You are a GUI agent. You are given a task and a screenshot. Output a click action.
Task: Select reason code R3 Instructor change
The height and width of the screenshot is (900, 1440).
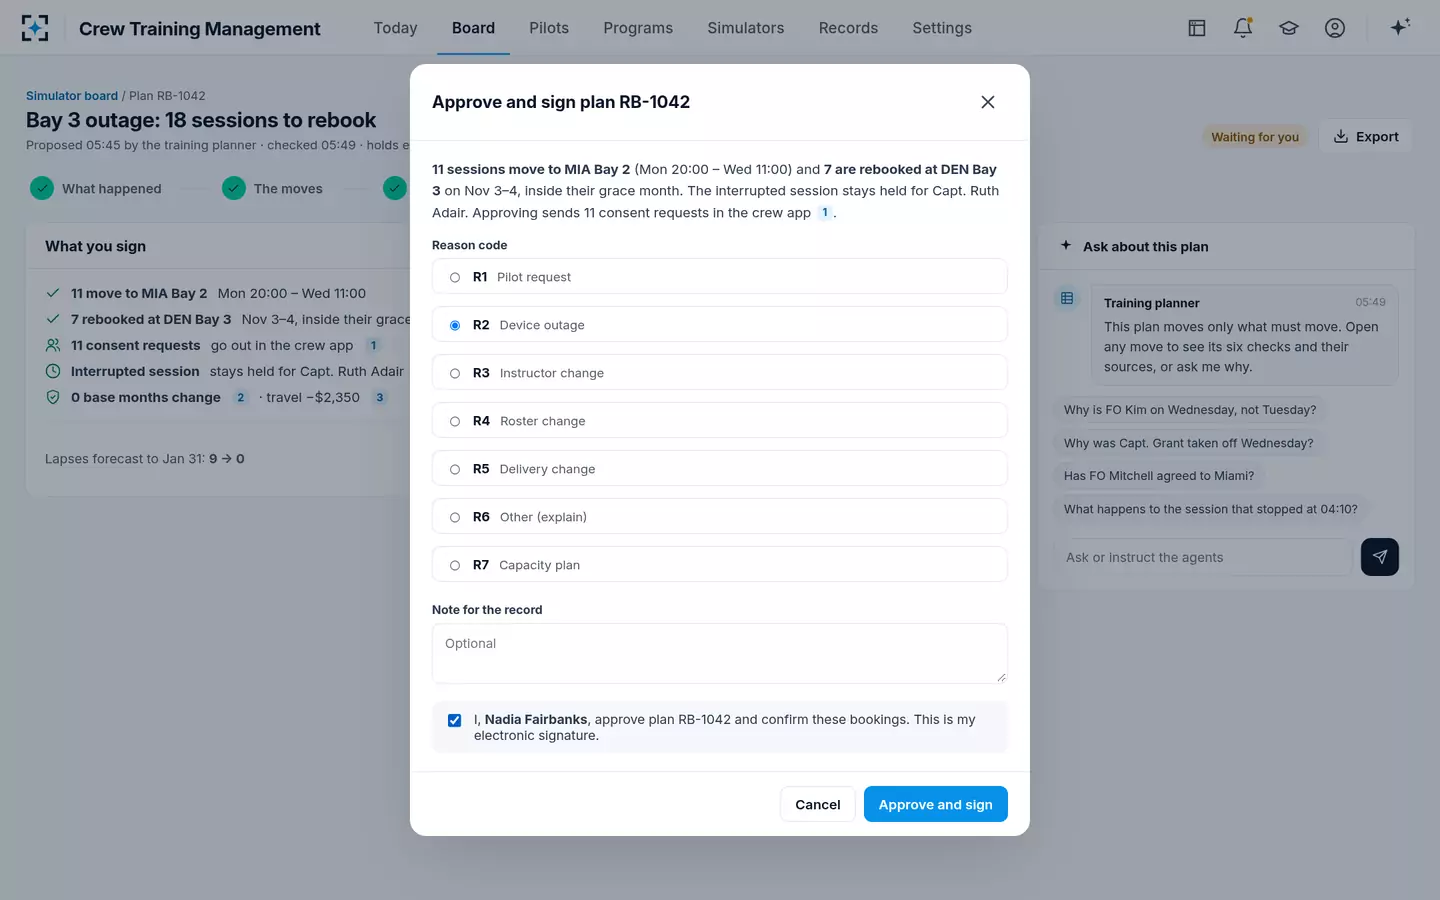pos(720,373)
